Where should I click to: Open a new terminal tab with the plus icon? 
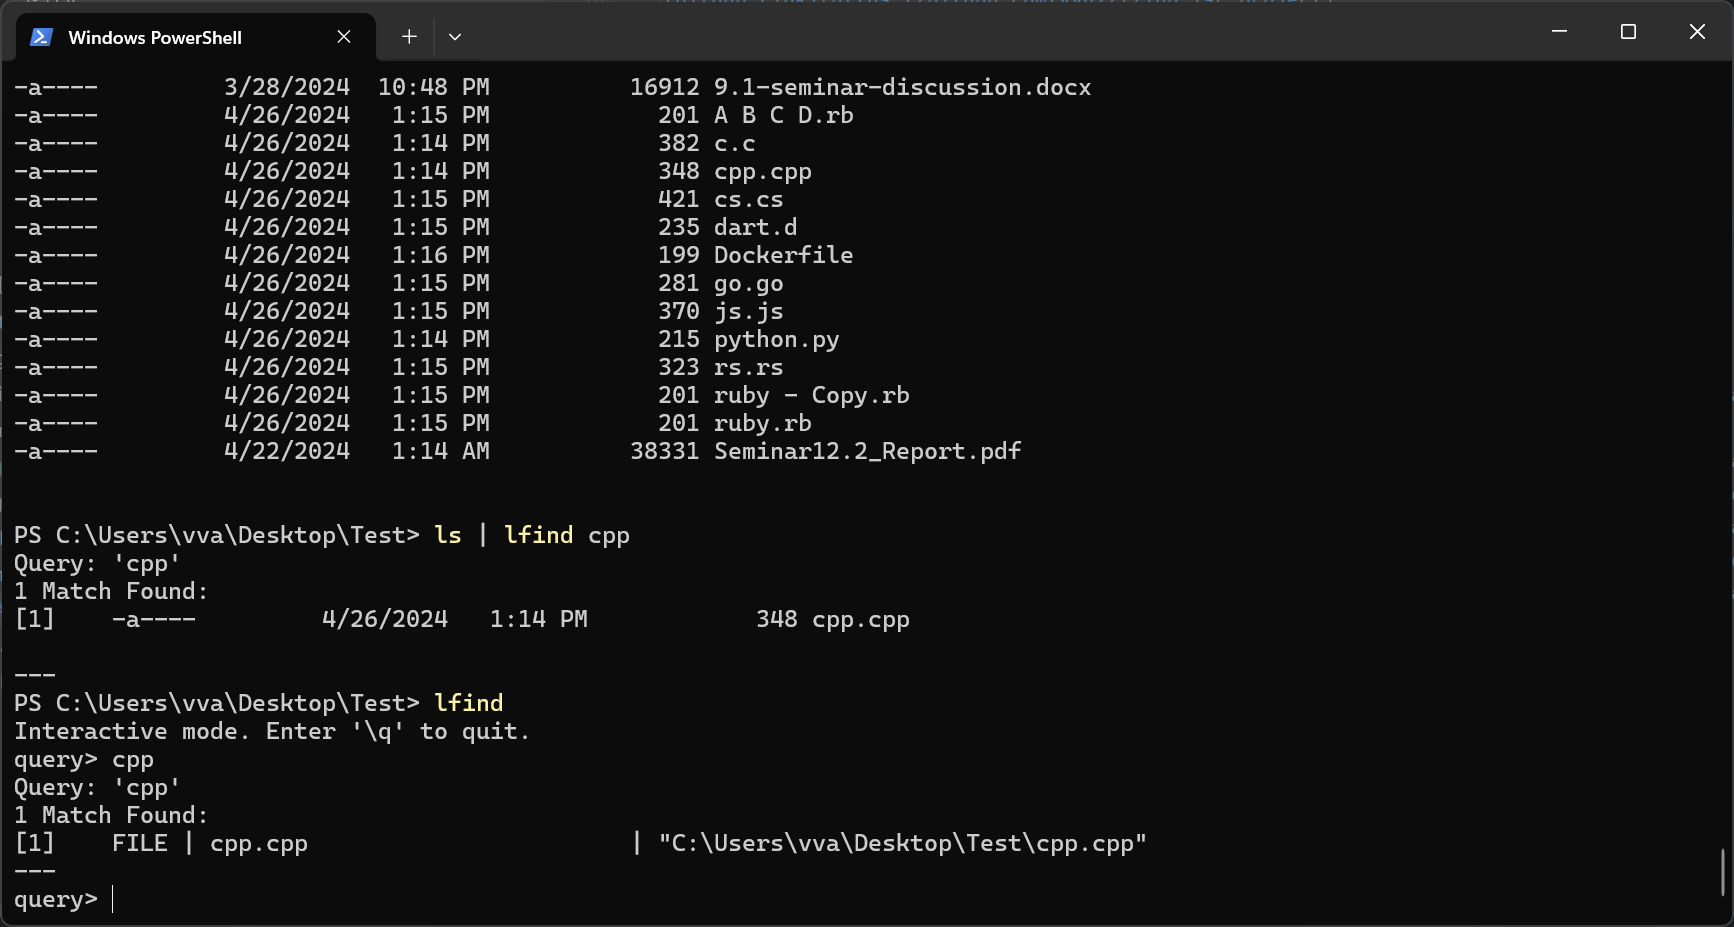(x=409, y=36)
